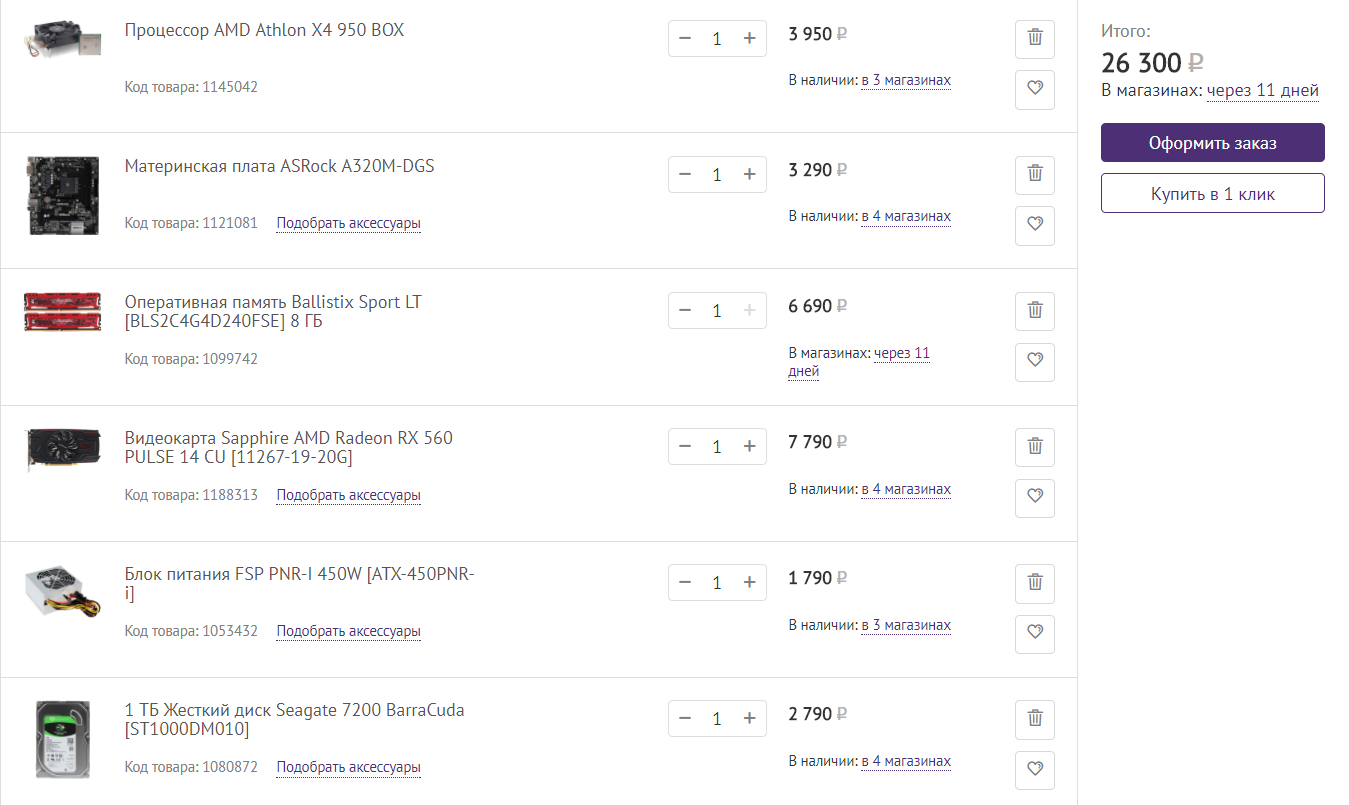
Task: Heart the AMD Athlon X4 950 processor
Action: coord(1035,88)
